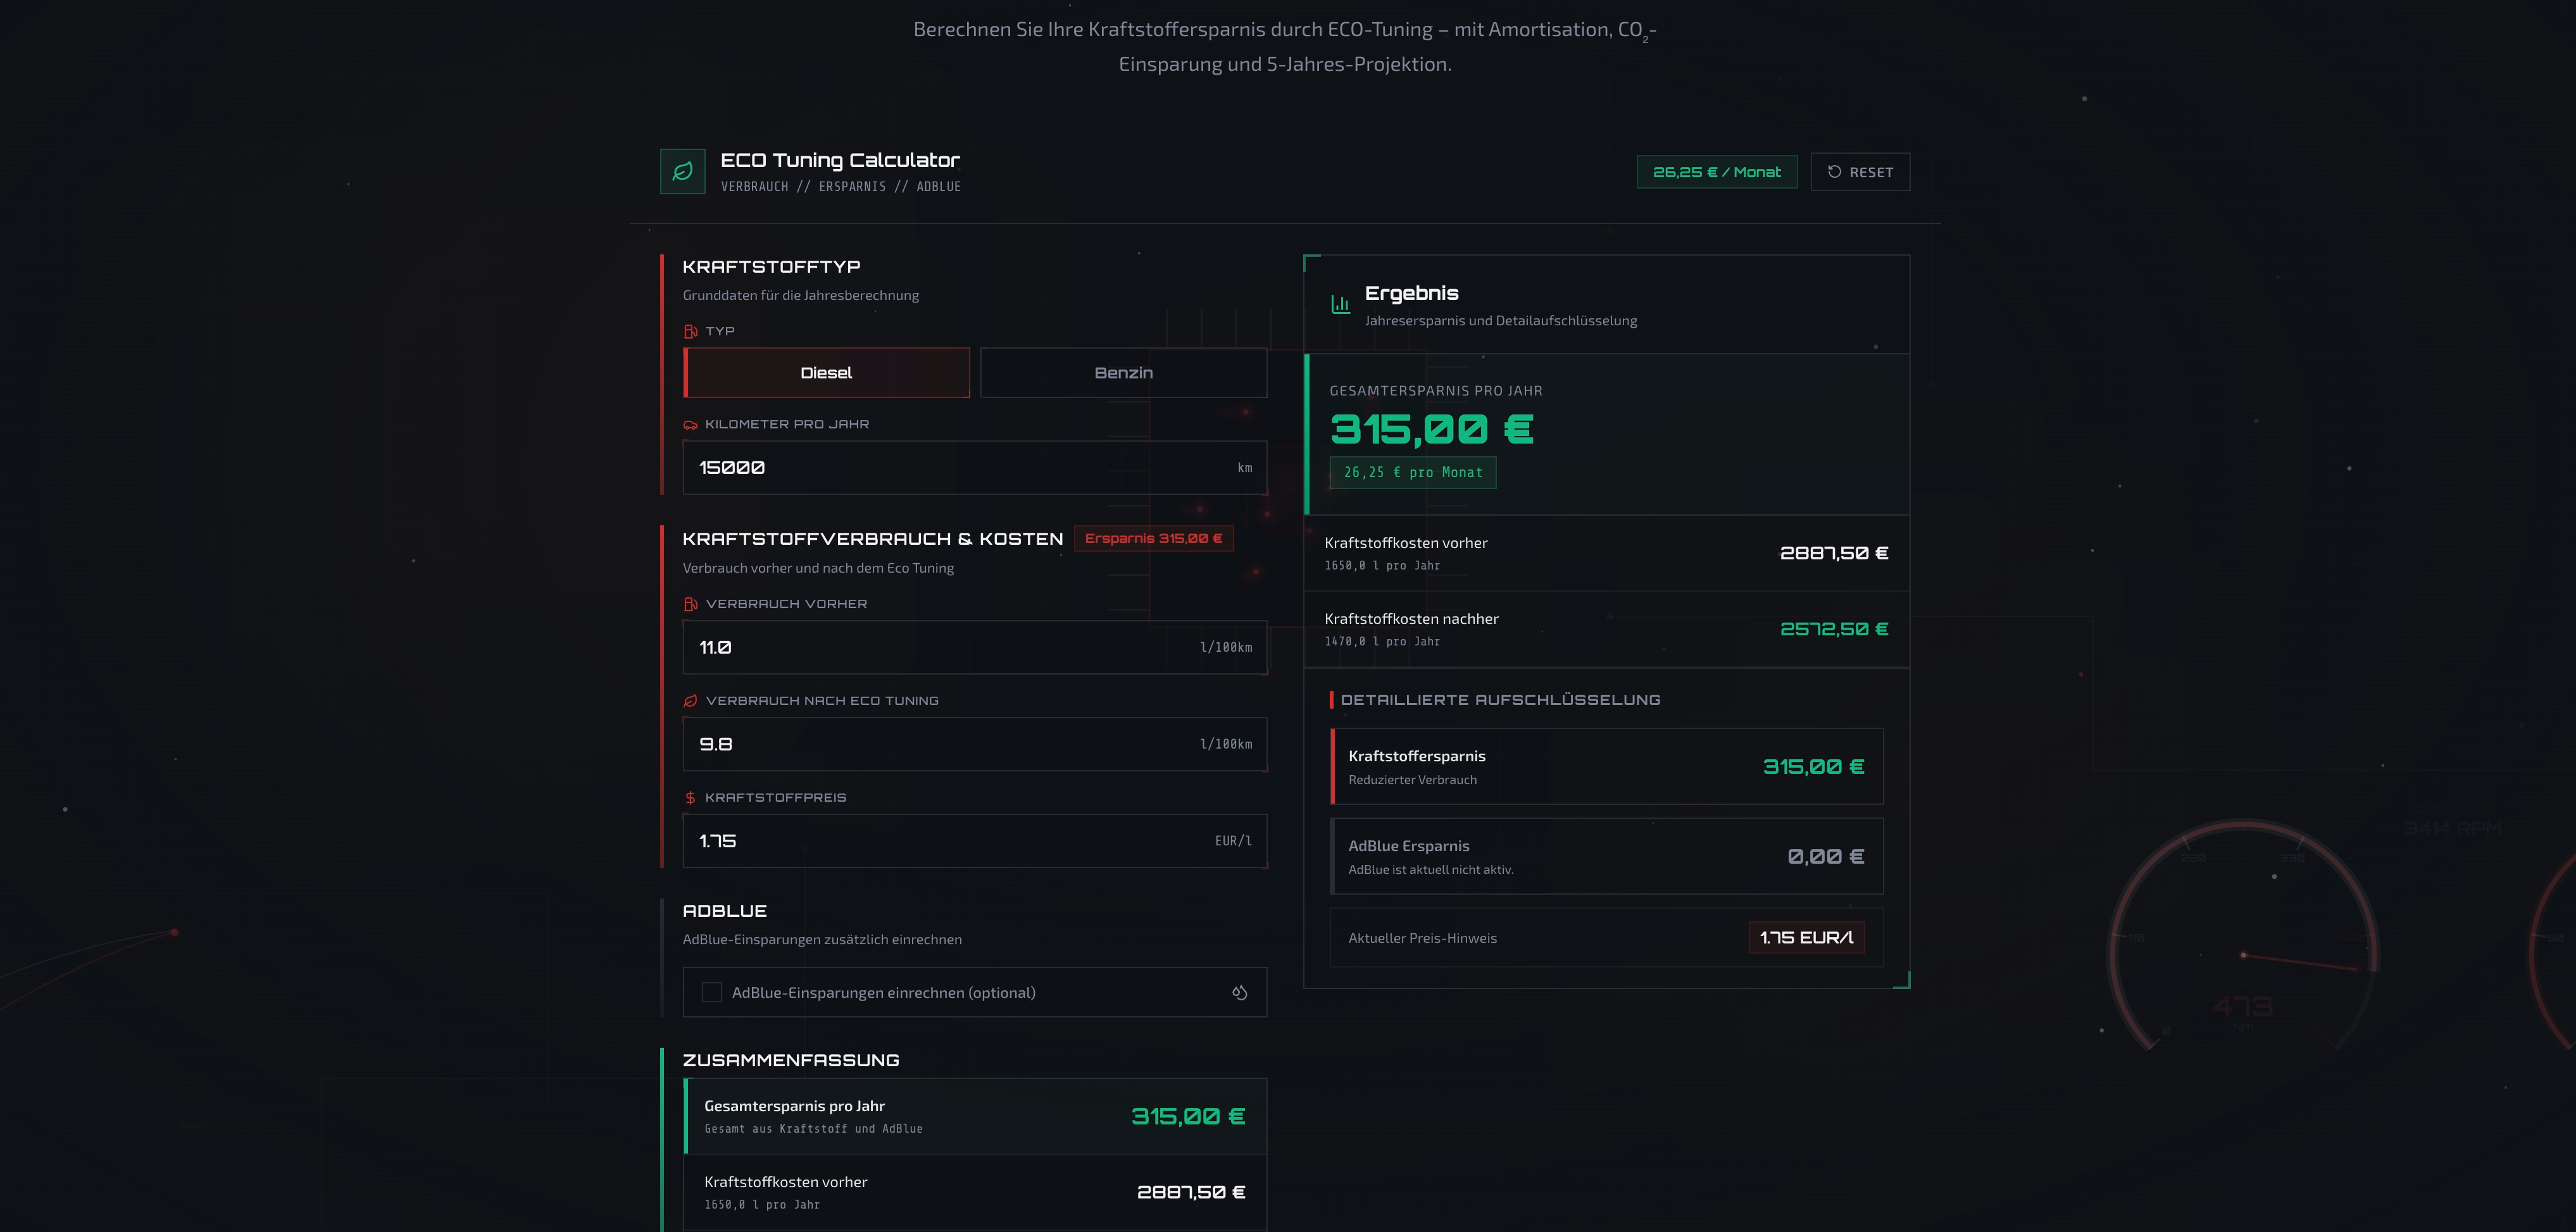This screenshot has height=1232, width=2576.
Task: Click the Reduzierter Verbrauch subtitle
Action: click(1412, 780)
